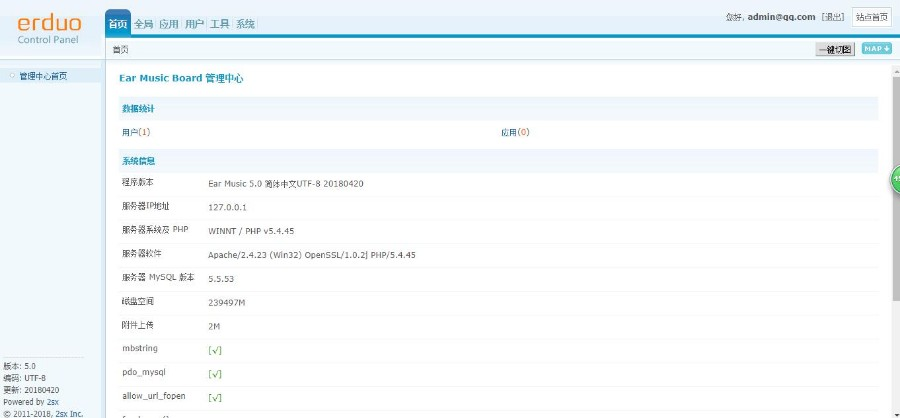Click the 磁盘空间 label

138,301
